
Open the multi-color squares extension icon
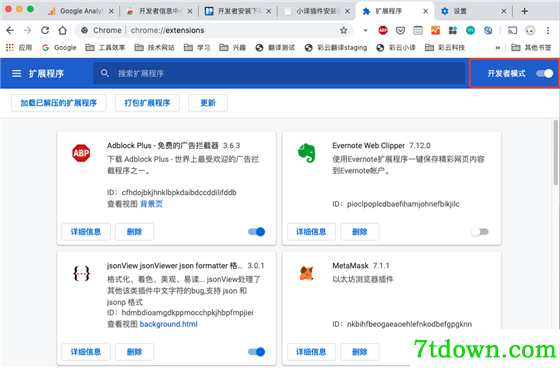453,30
